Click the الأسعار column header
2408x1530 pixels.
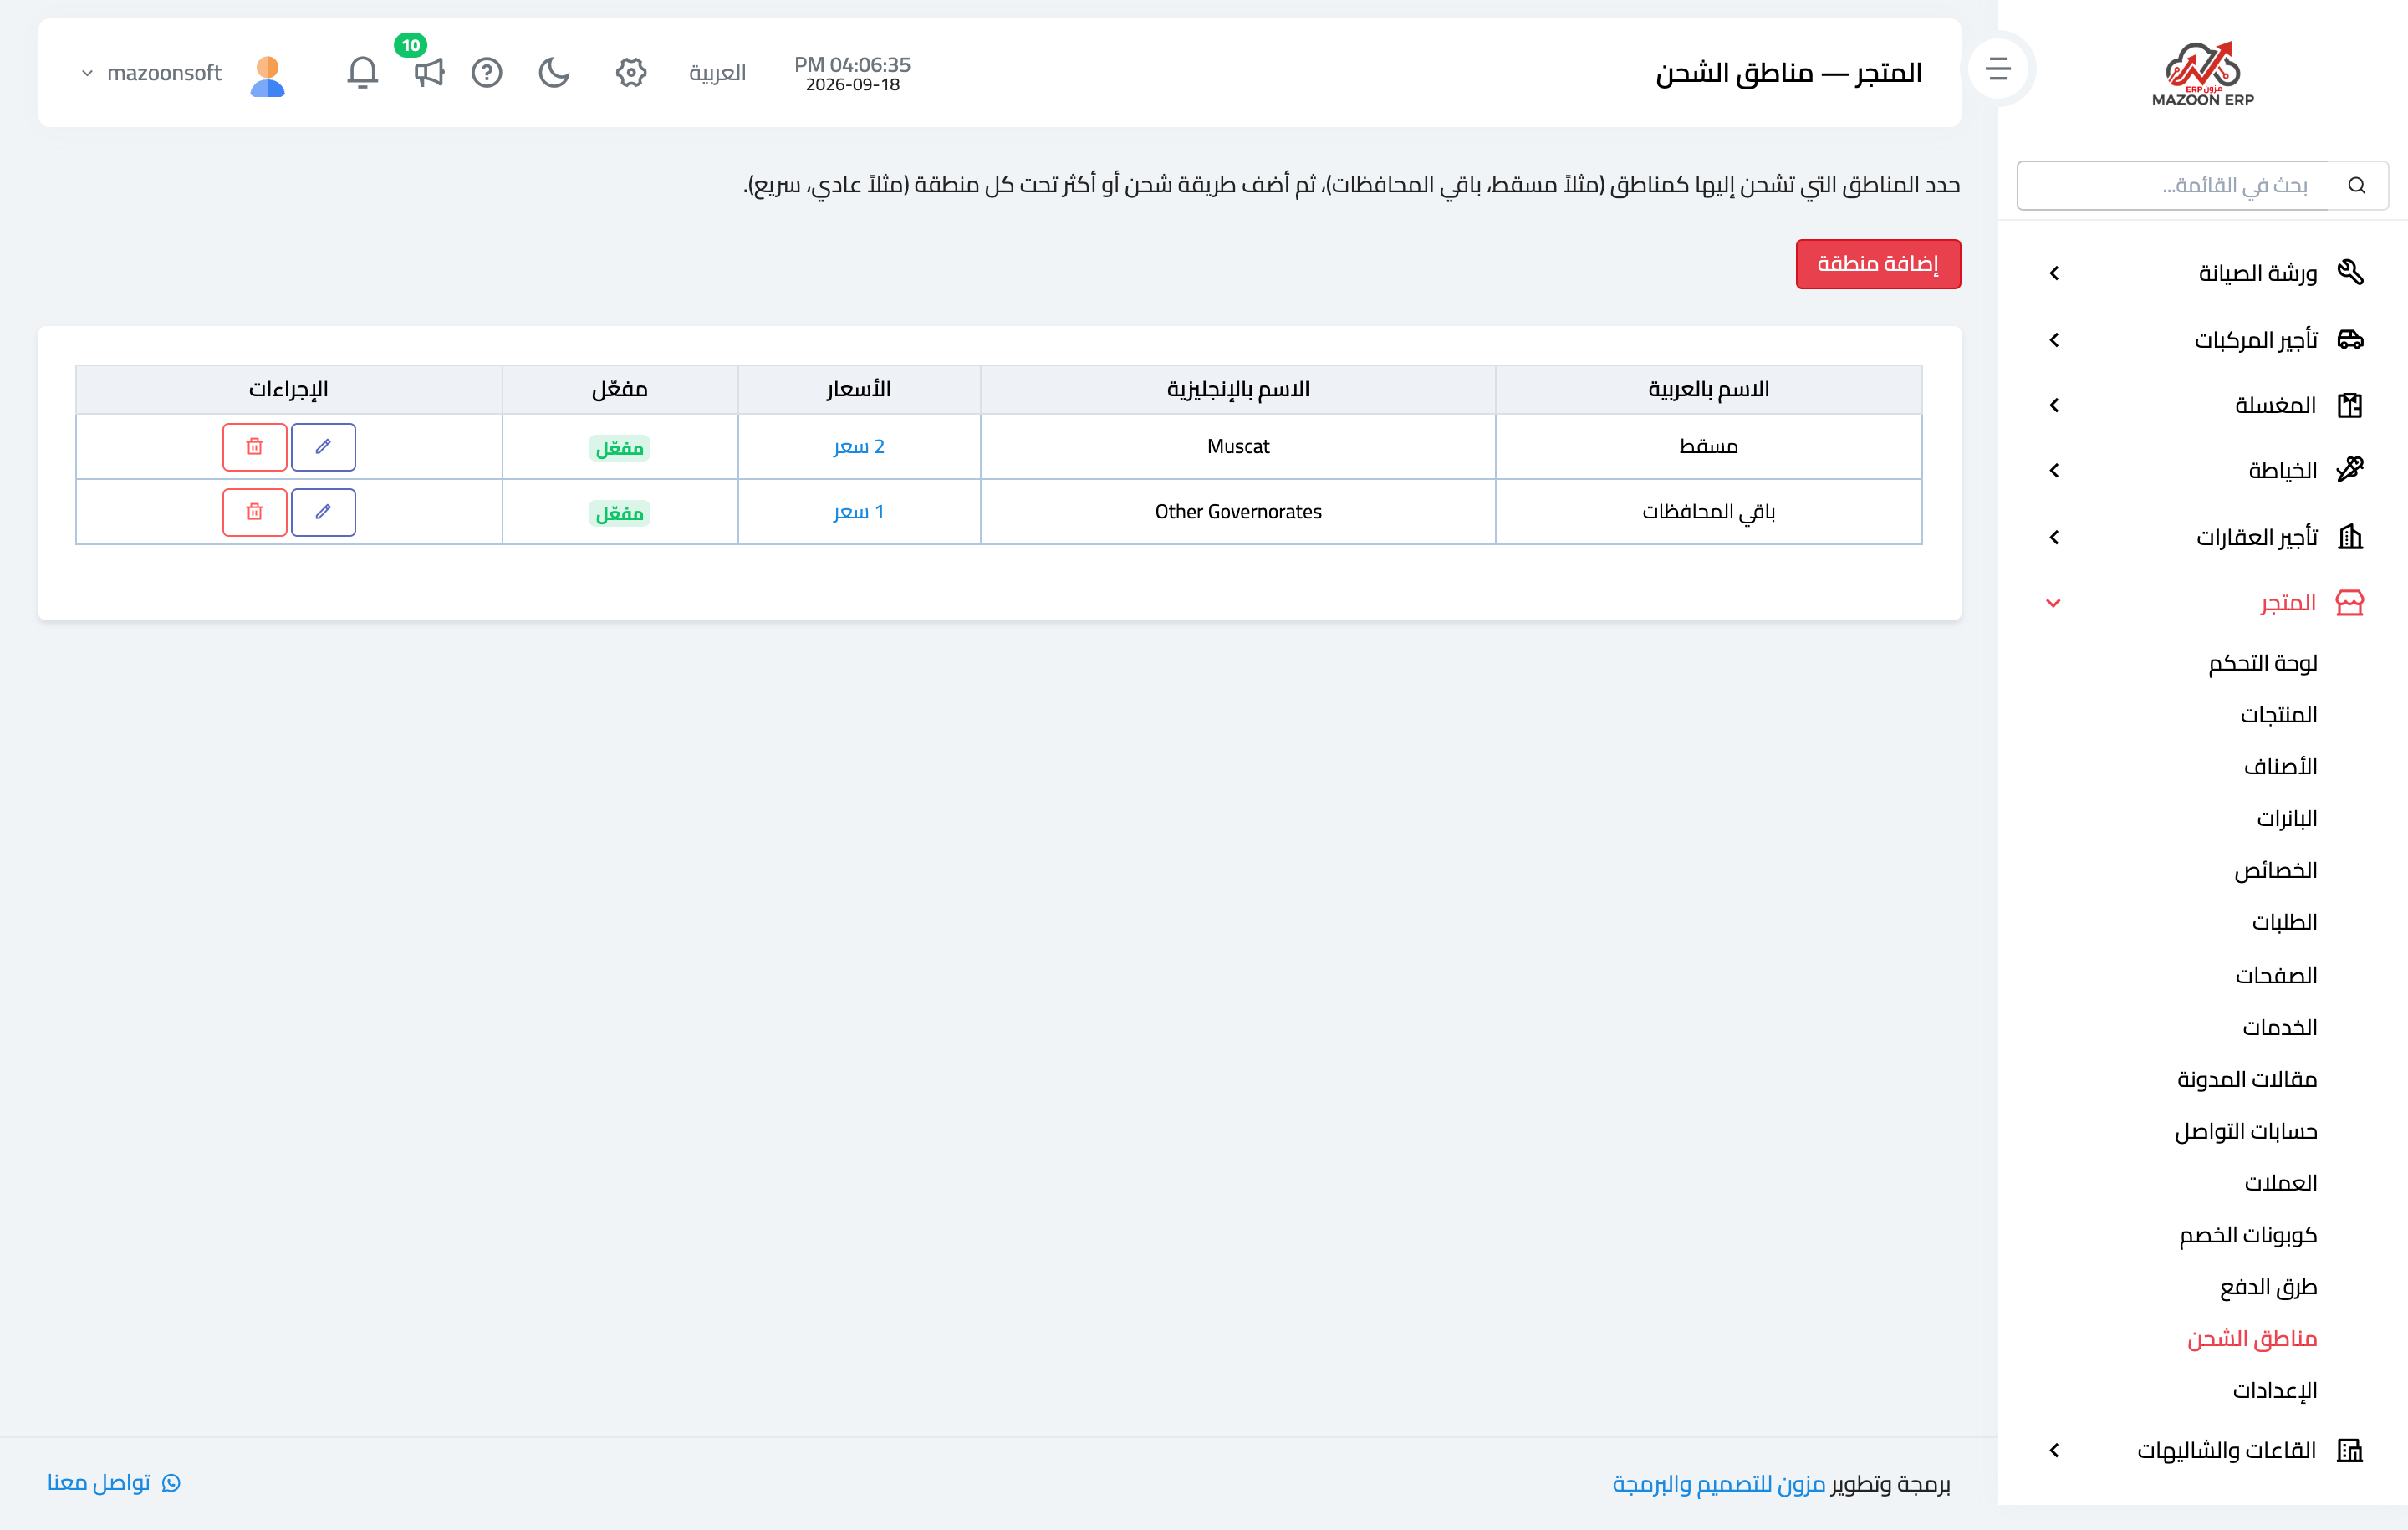[x=859, y=389]
